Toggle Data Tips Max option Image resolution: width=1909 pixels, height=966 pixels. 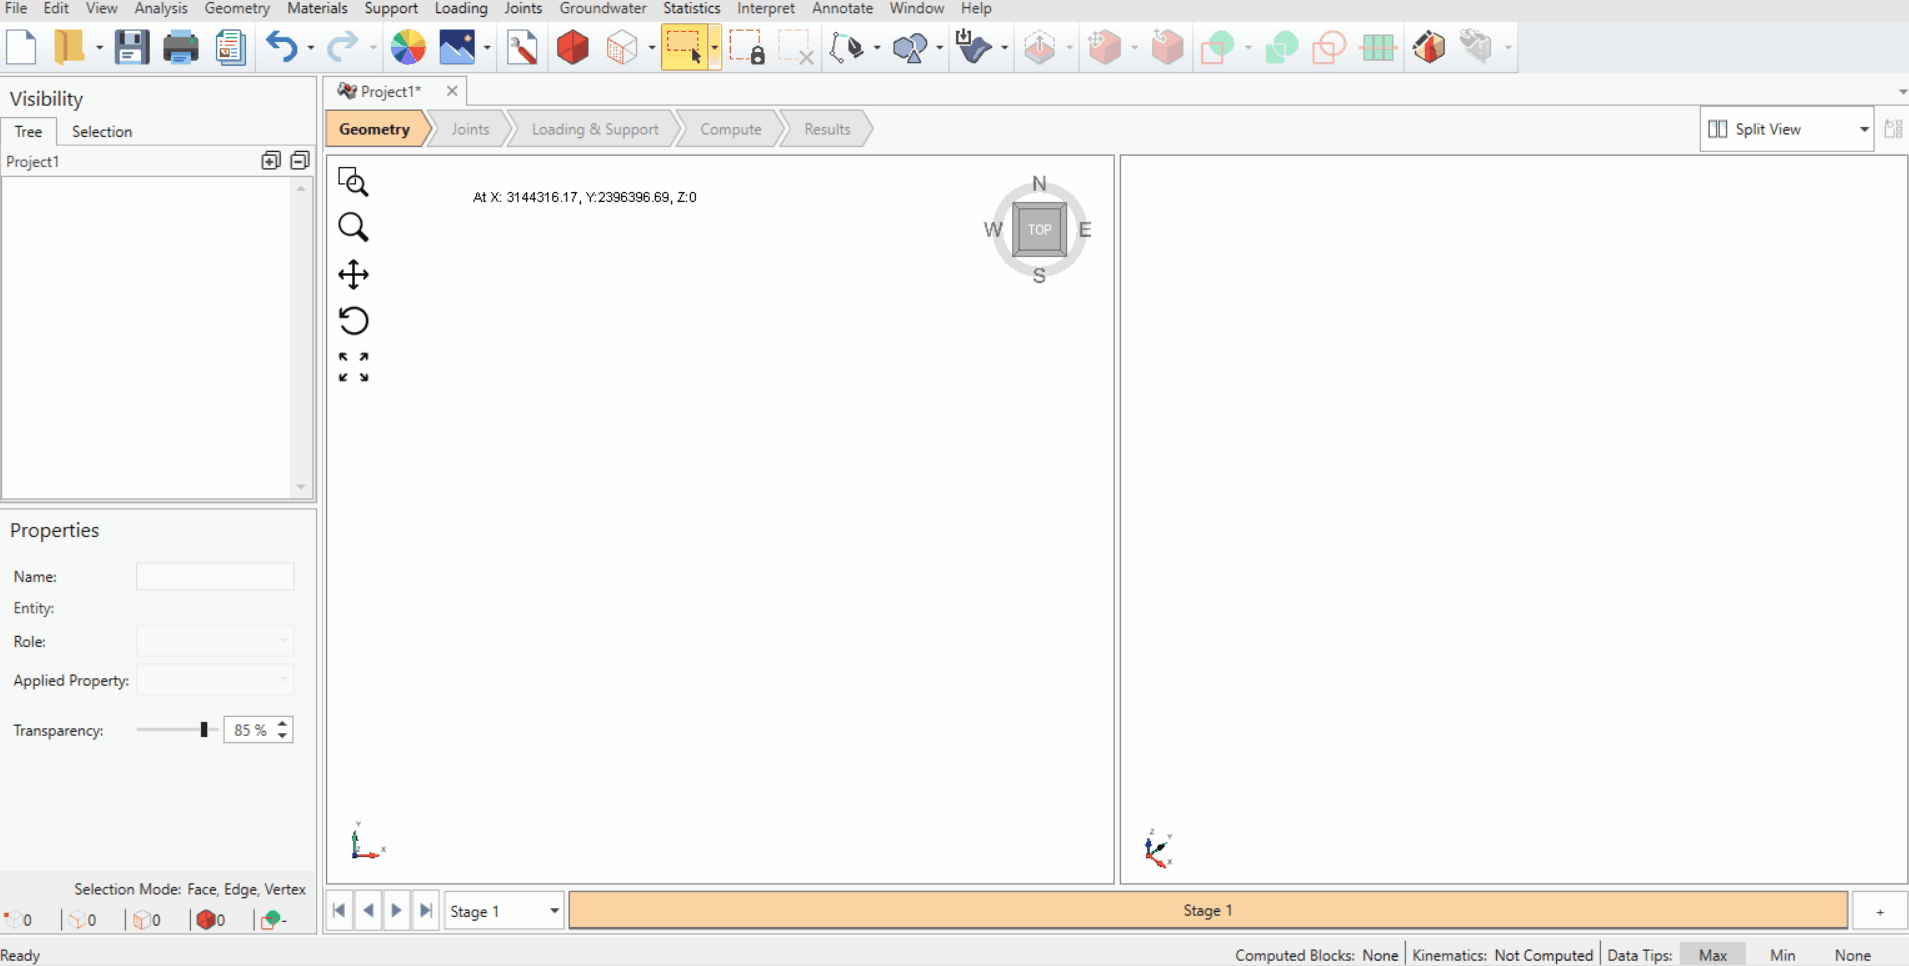coord(1712,955)
